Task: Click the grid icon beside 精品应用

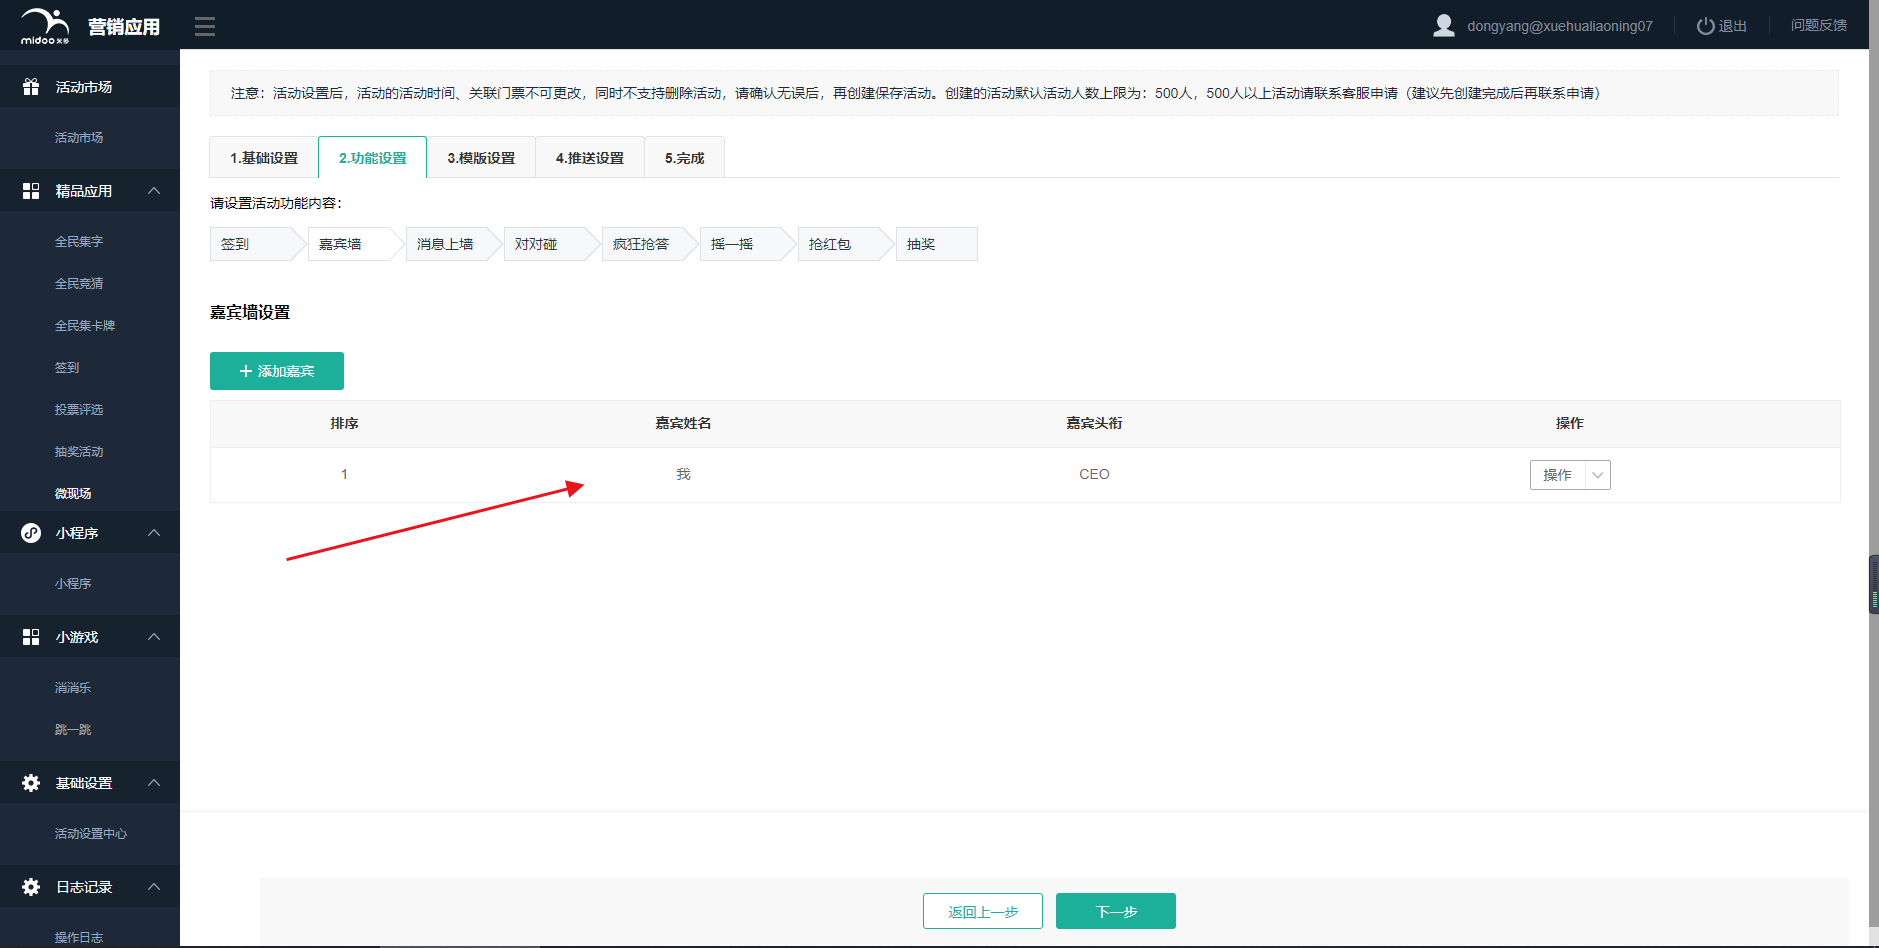Action: (x=31, y=191)
